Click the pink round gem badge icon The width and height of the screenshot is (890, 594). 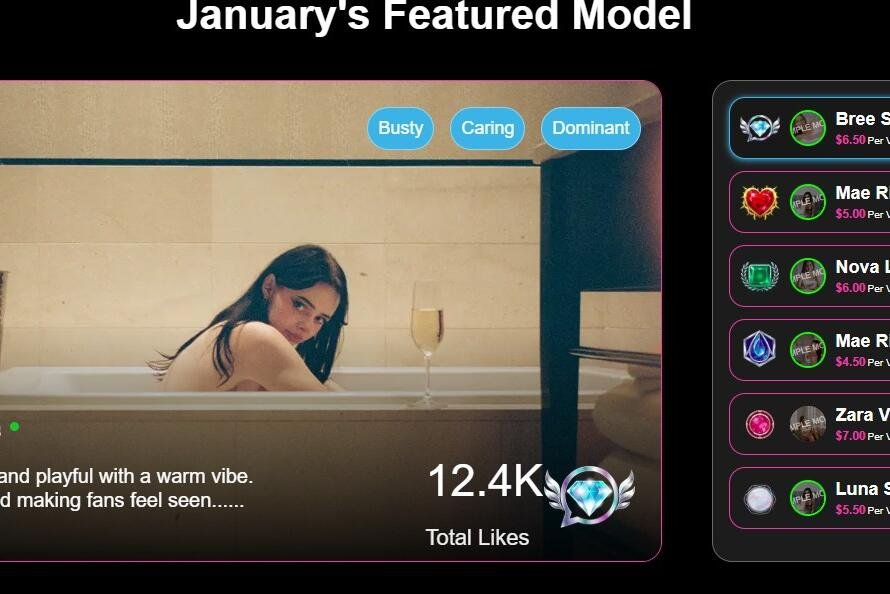click(x=759, y=424)
